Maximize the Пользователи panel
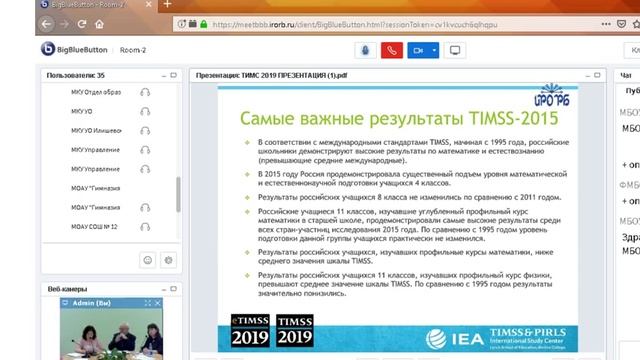This screenshot has height=360, width=640. pos(173,76)
